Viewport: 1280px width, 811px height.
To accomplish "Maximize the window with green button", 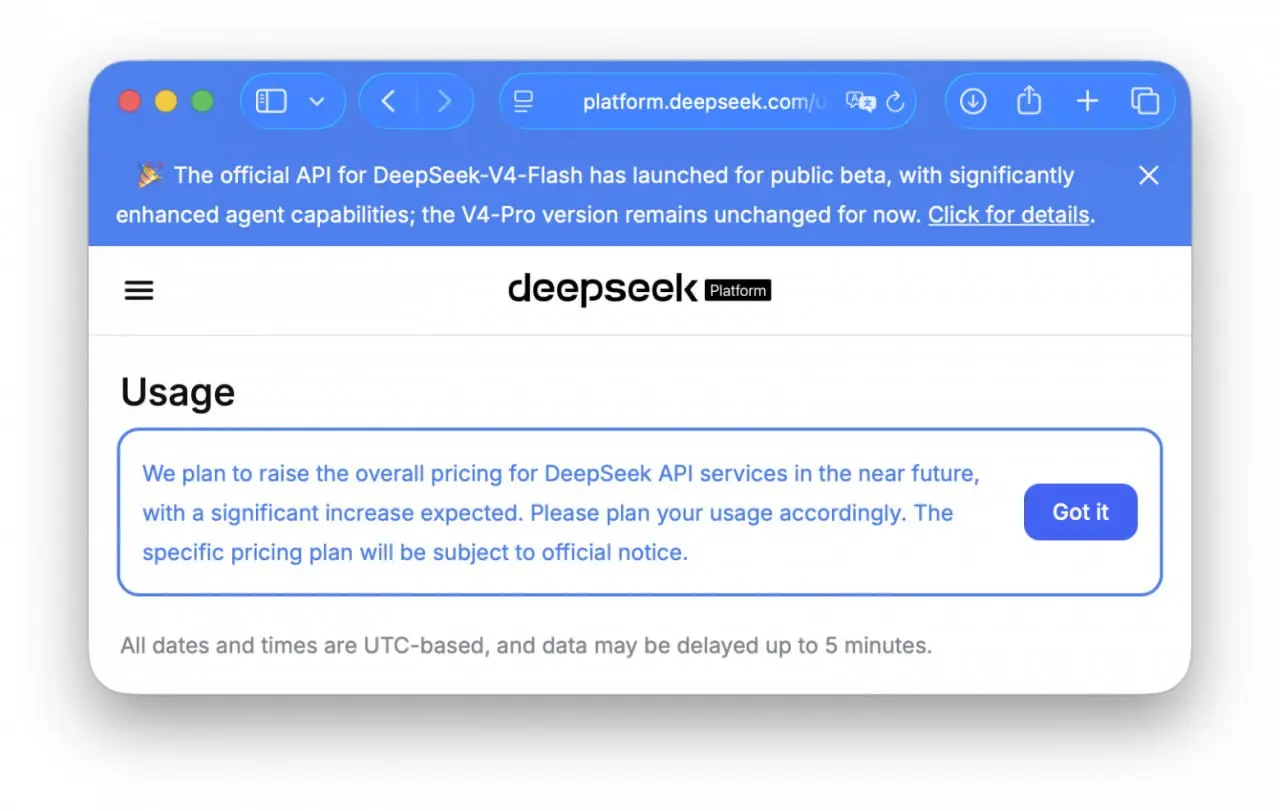I will pyautogui.click(x=203, y=101).
